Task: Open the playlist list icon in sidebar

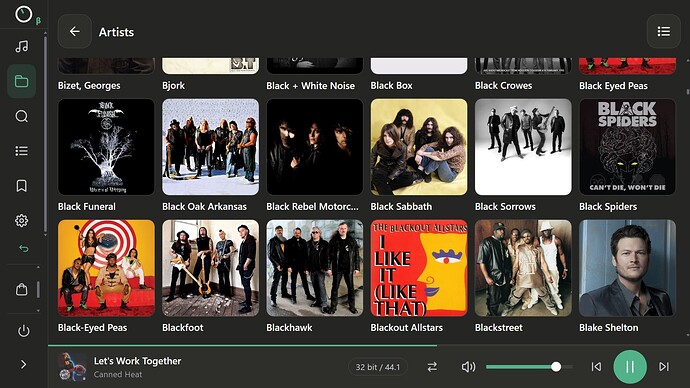Action: (22, 151)
